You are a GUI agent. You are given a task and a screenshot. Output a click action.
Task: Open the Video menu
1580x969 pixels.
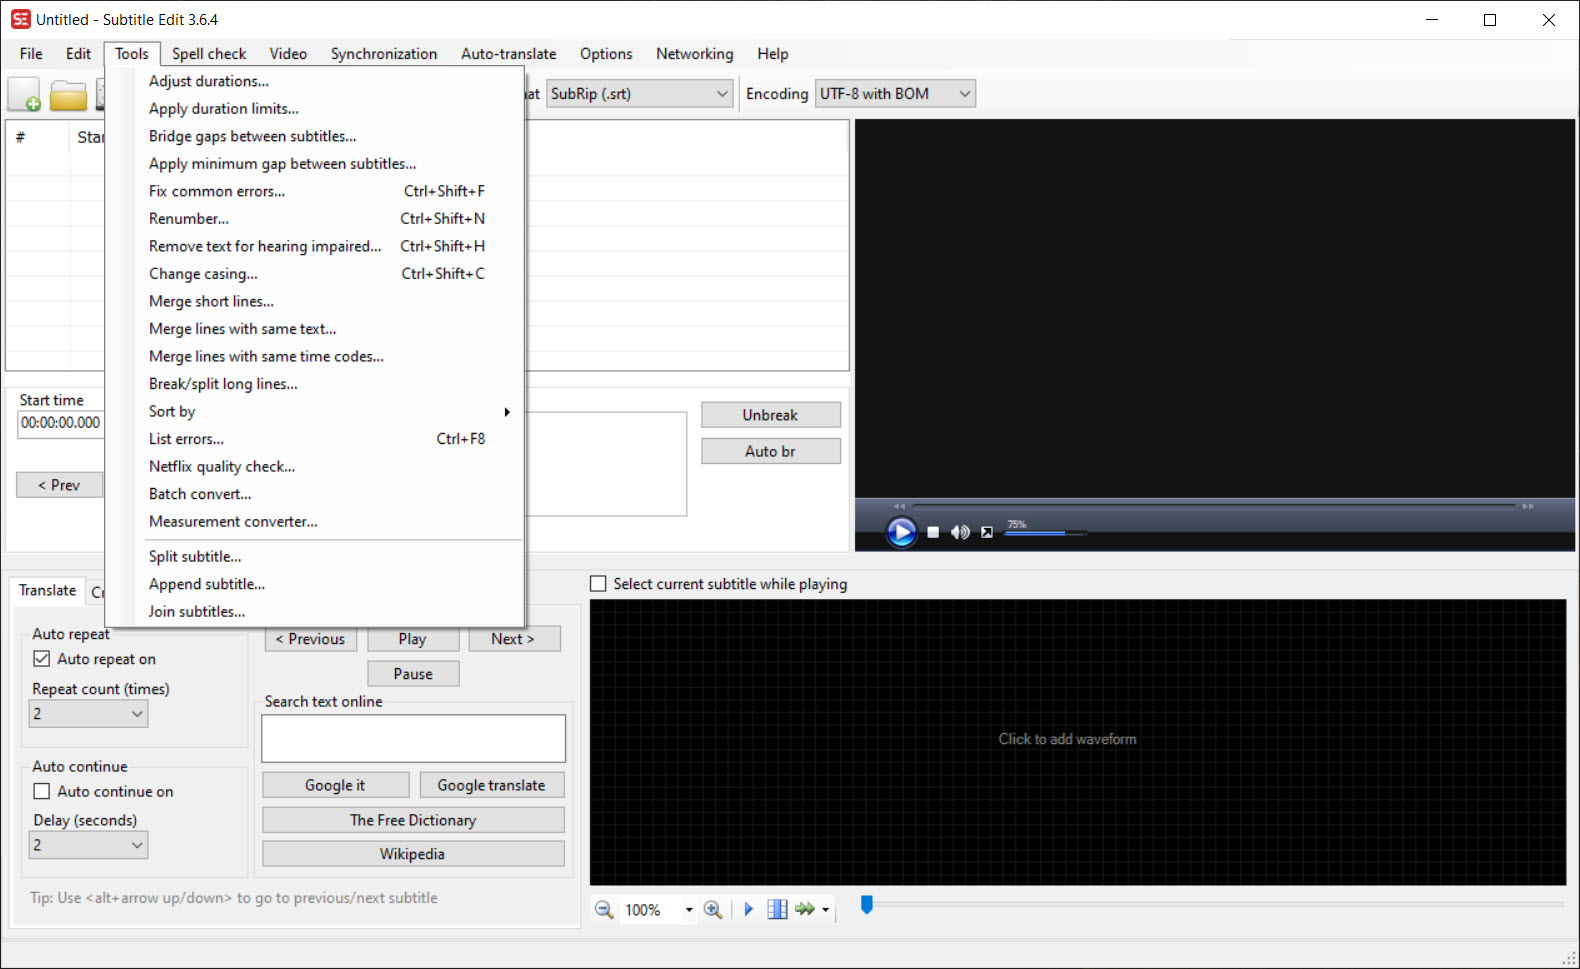pos(288,54)
